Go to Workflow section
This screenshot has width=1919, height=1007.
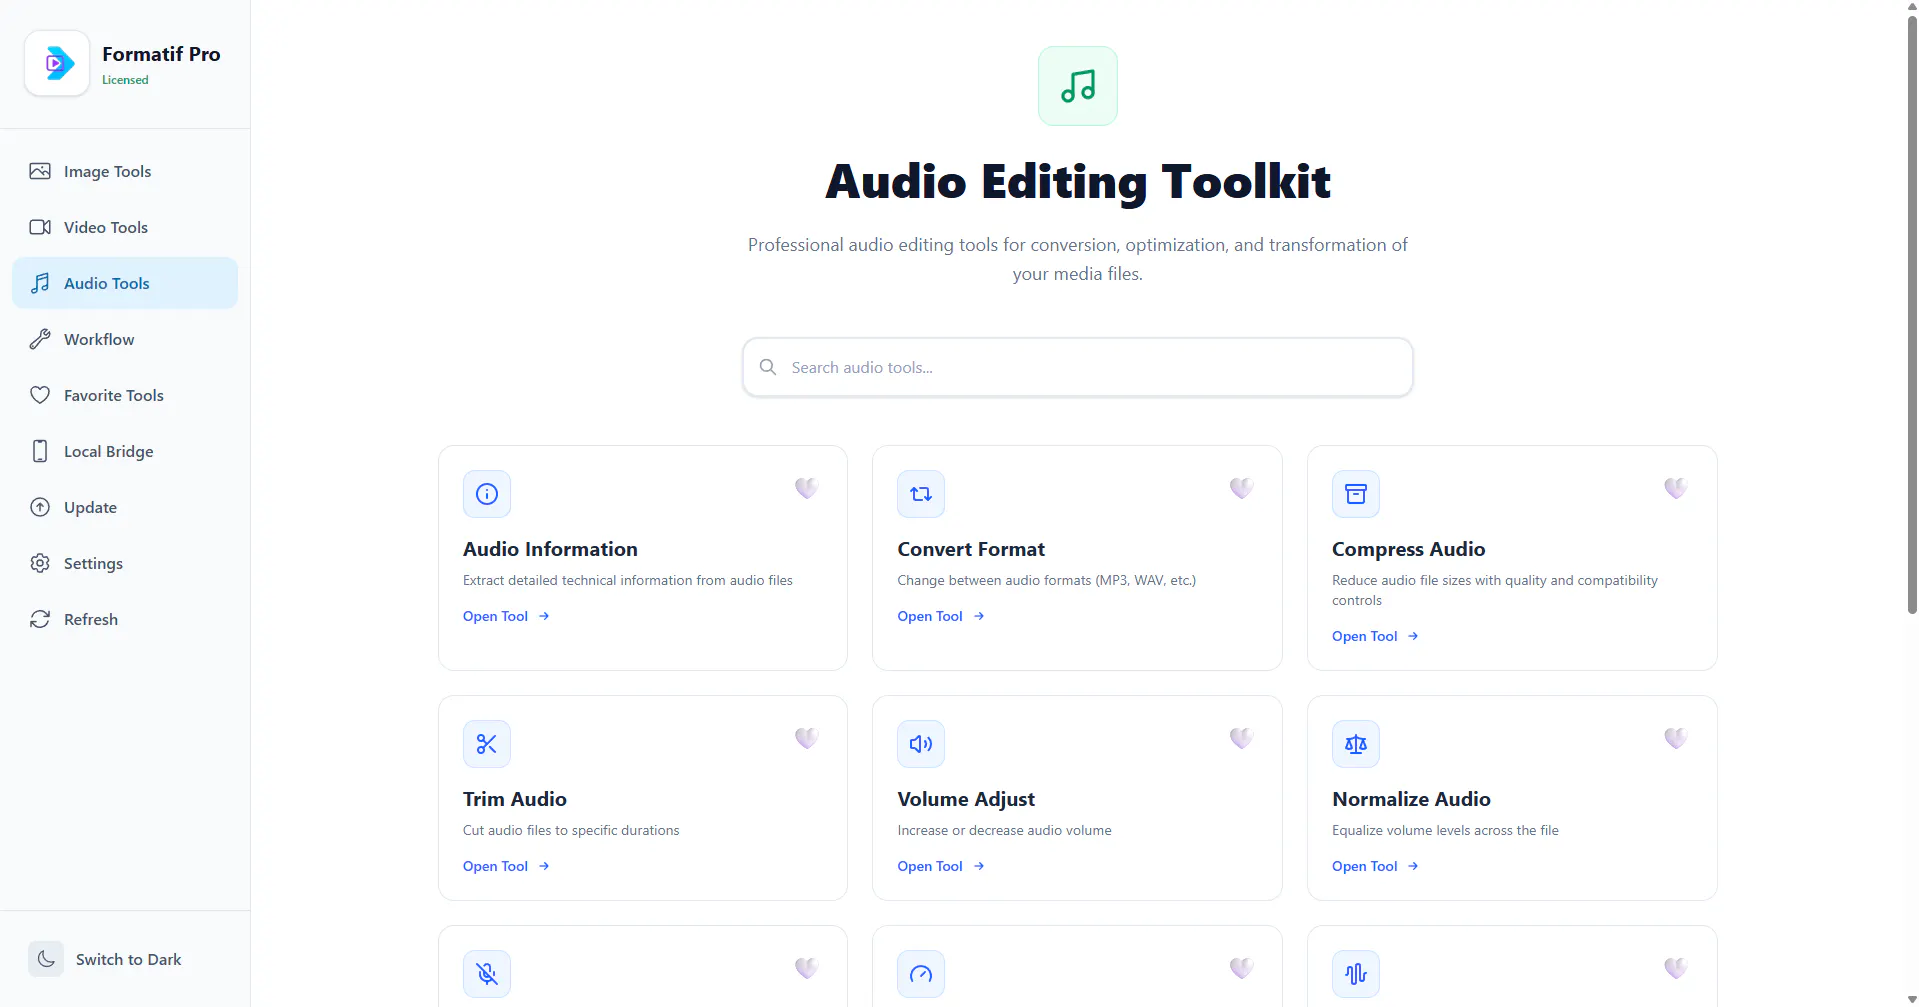coord(125,339)
